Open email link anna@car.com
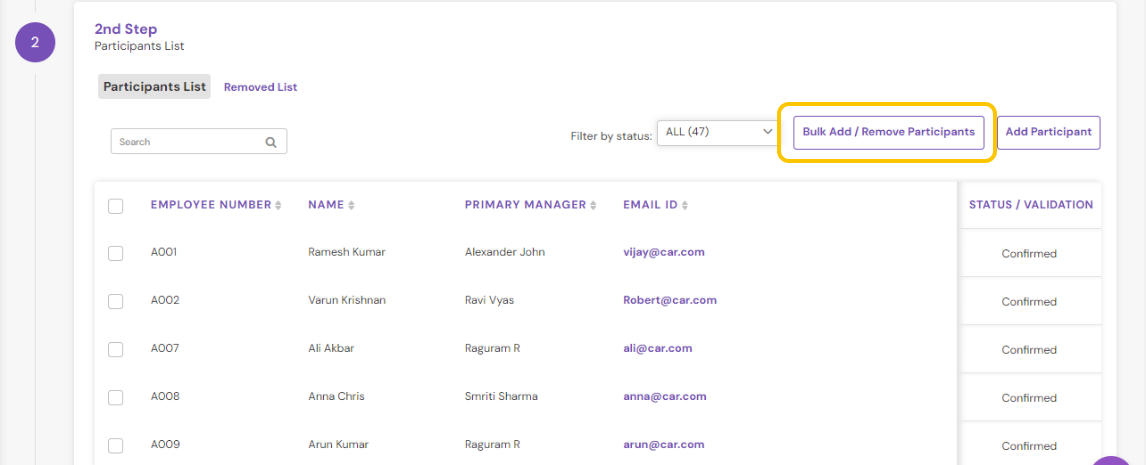The image size is (1146, 465). tap(664, 396)
